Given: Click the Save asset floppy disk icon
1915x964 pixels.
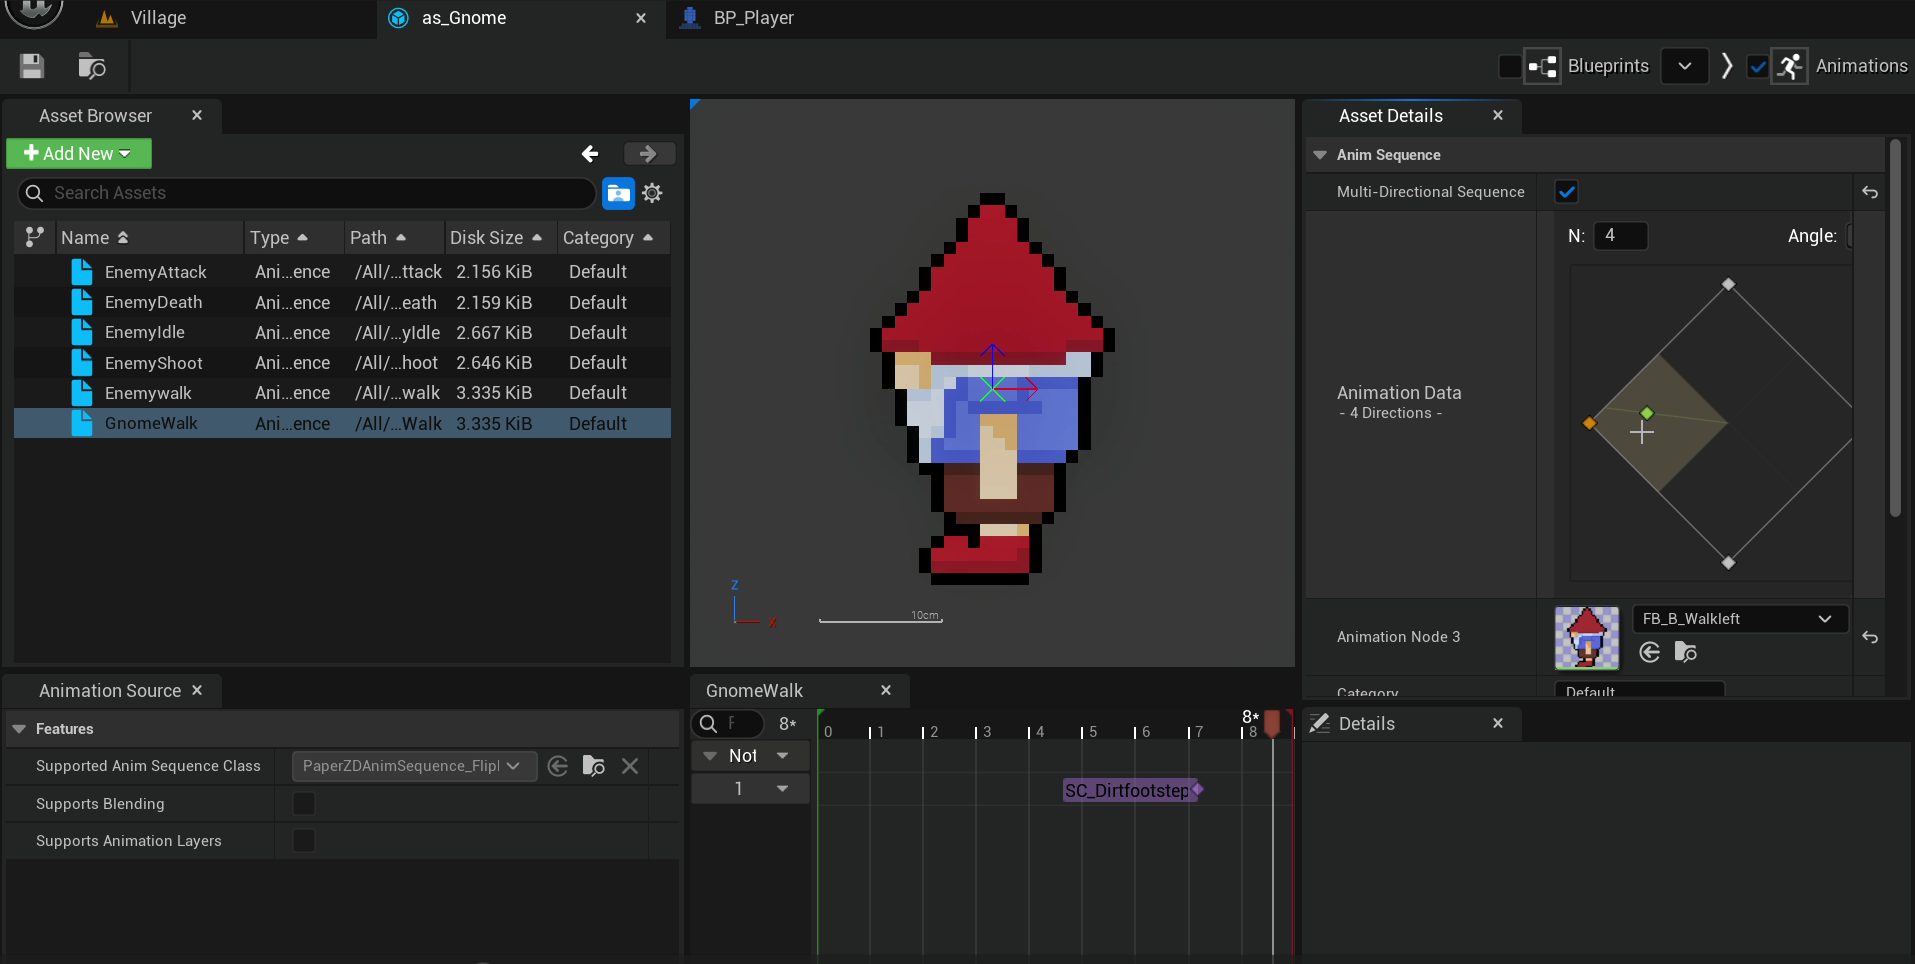Looking at the screenshot, I should tap(32, 66).
